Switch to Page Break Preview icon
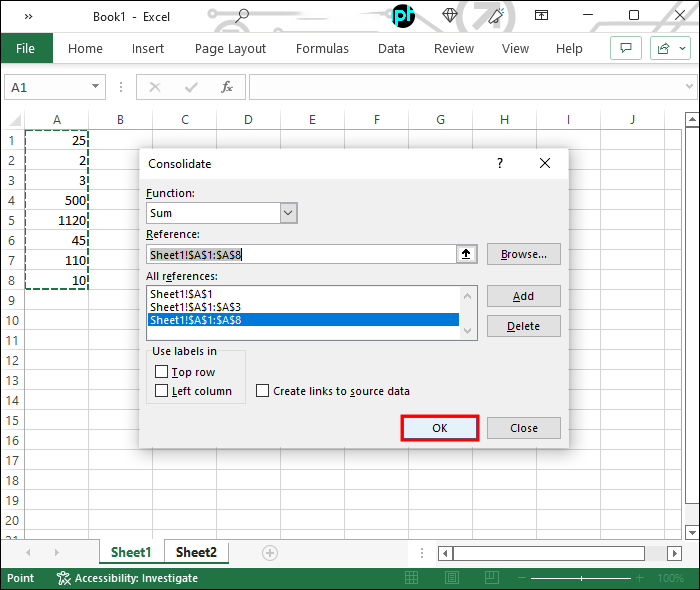Image resolution: width=700 pixels, height=590 pixels. pos(492,578)
